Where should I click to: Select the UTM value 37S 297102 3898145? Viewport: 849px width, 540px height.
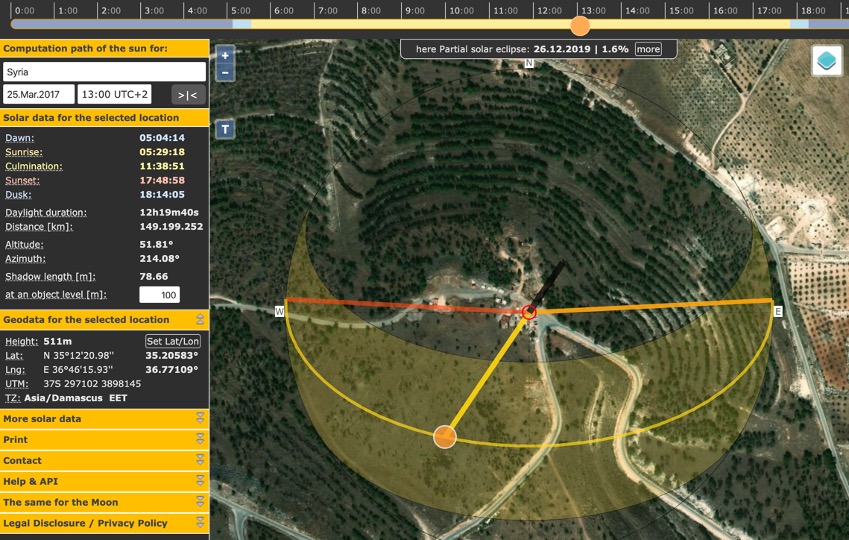point(92,383)
